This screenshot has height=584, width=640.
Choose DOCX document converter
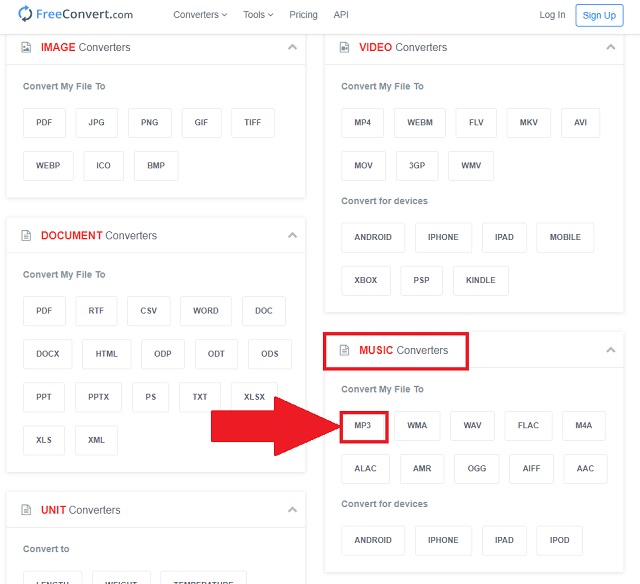tap(47, 354)
